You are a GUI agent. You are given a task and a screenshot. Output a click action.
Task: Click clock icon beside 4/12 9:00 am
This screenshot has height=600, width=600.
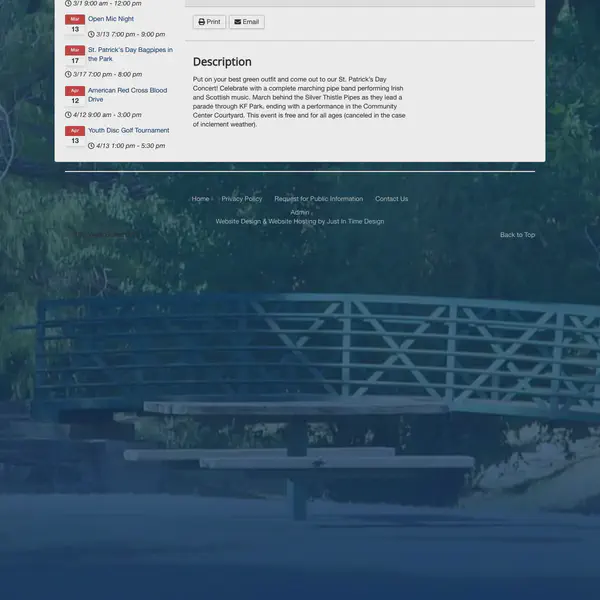click(x=68, y=115)
